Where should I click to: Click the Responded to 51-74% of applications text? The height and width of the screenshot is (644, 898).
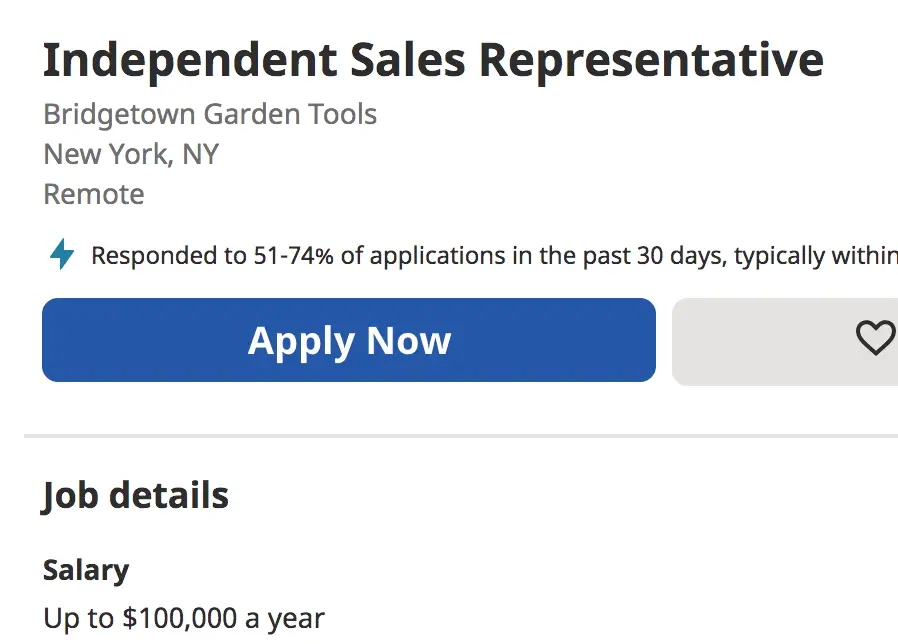(298, 256)
